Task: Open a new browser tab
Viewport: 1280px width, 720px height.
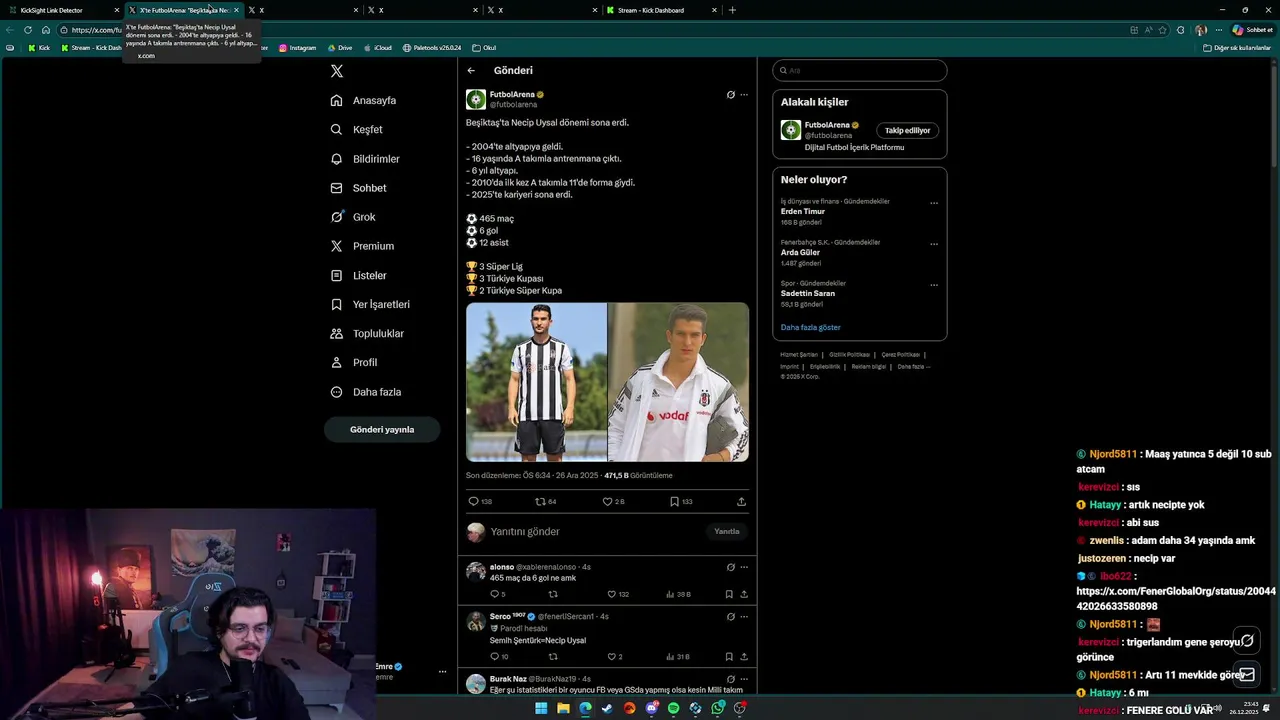Action: pos(732,10)
